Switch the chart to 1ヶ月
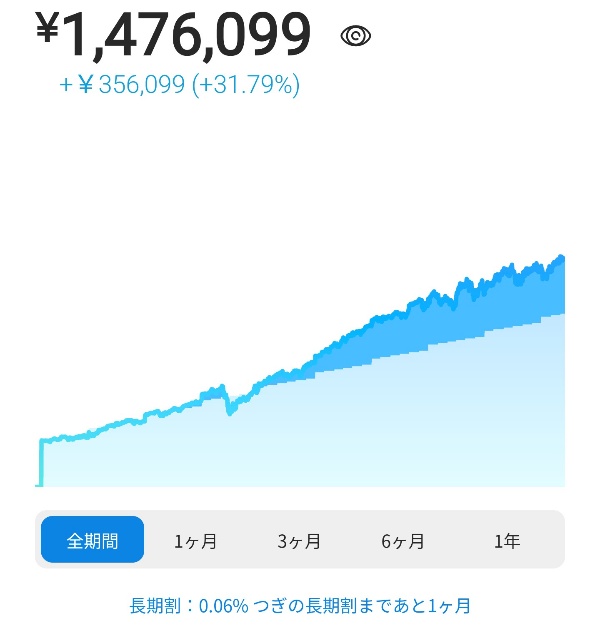The image size is (600, 628). 195,541
